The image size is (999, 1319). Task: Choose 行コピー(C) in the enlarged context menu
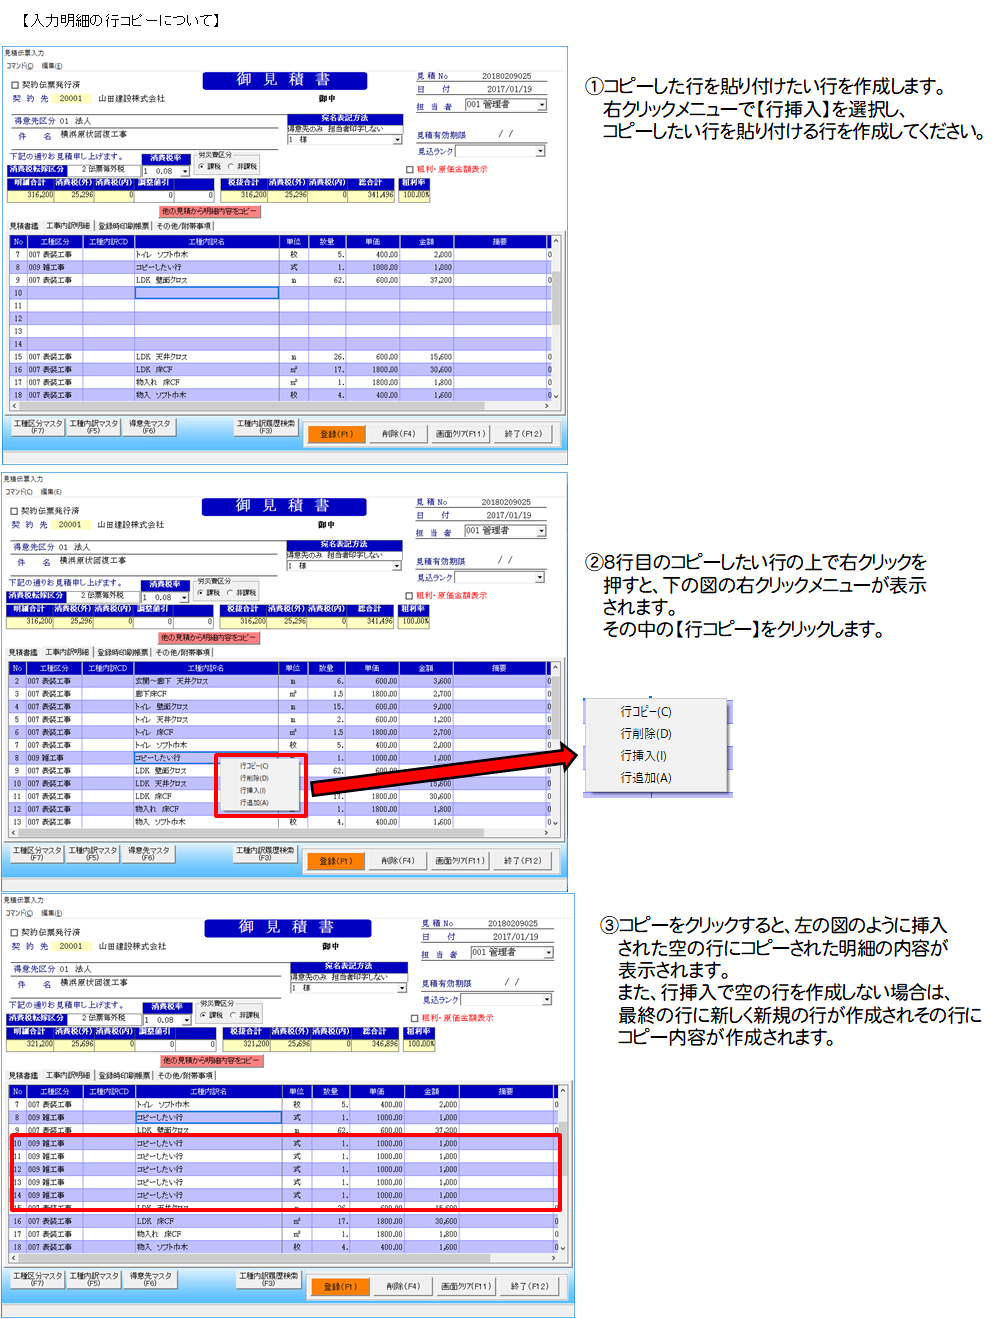coord(645,712)
